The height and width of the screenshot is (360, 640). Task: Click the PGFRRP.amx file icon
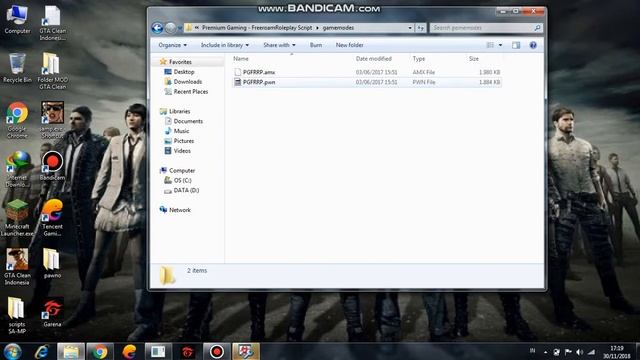point(238,72)
